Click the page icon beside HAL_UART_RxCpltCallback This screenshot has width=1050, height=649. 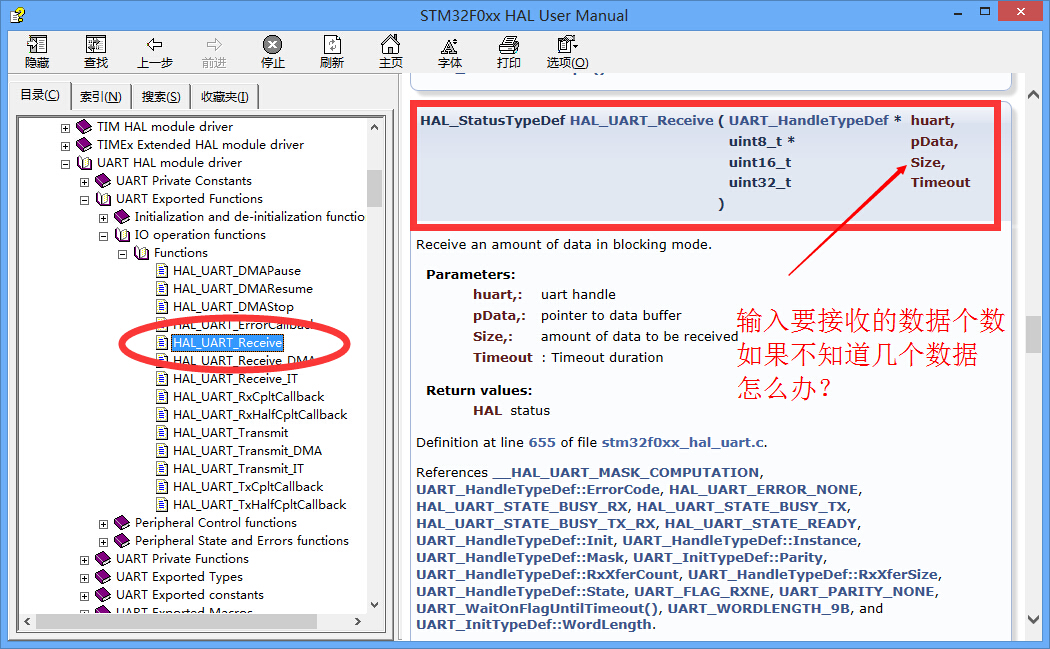[161, 396]
